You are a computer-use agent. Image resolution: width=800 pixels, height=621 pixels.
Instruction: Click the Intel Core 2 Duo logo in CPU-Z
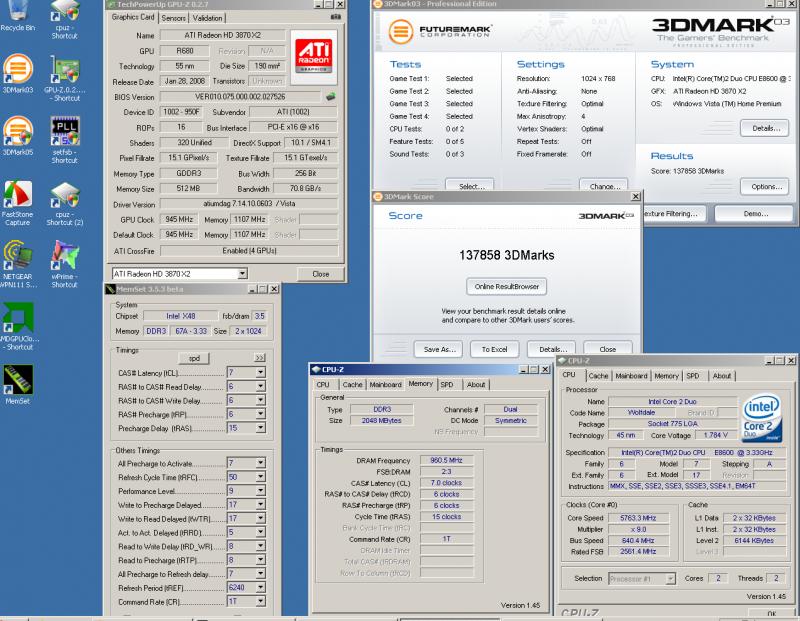762,417
